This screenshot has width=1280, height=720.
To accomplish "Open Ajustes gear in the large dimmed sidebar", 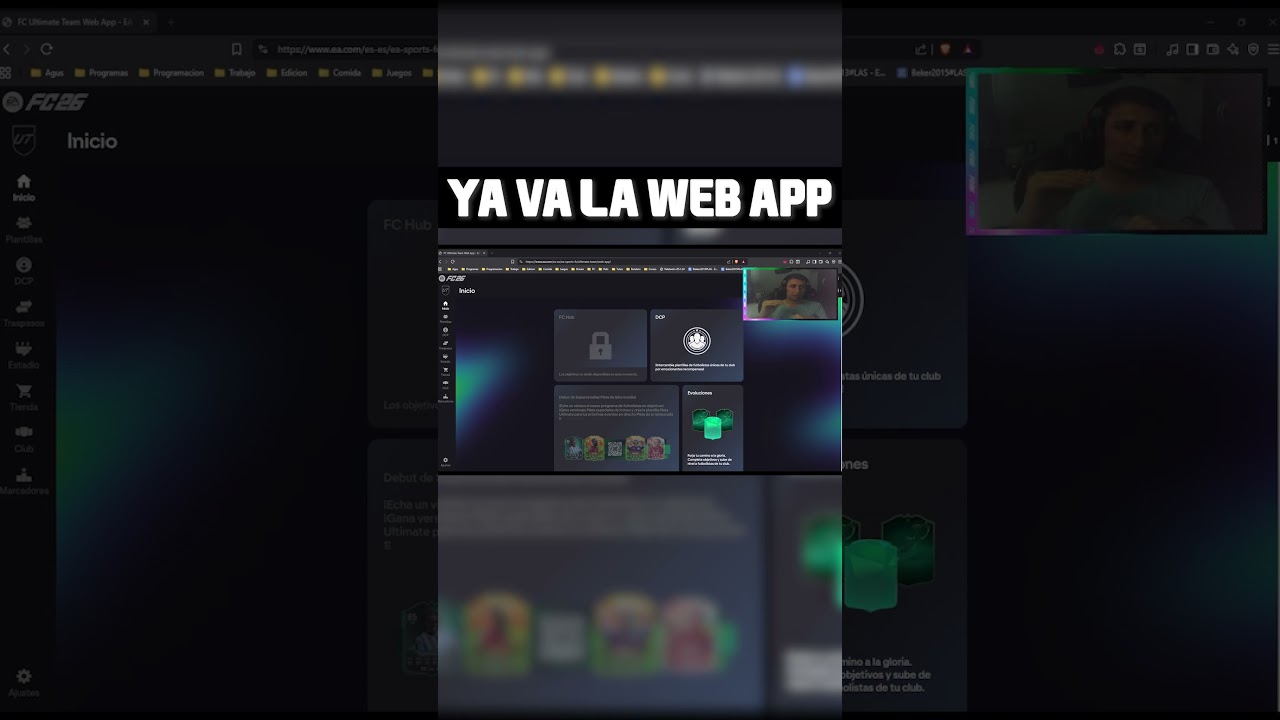I will [23, 683].
